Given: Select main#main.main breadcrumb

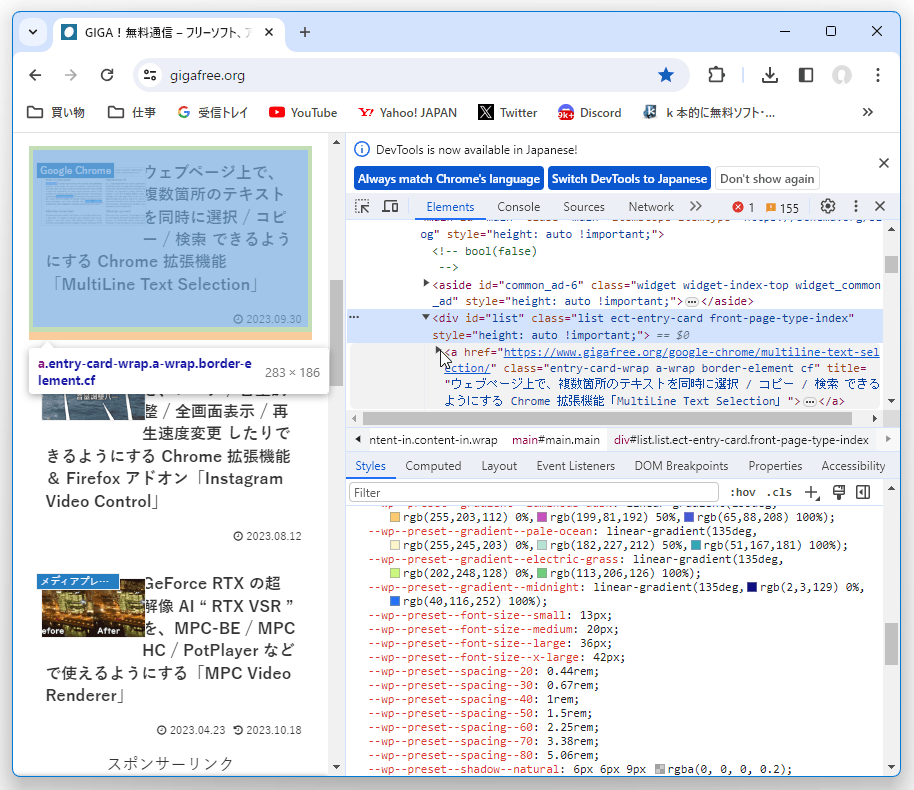Looking at the screenshot, I should (556, 440).
